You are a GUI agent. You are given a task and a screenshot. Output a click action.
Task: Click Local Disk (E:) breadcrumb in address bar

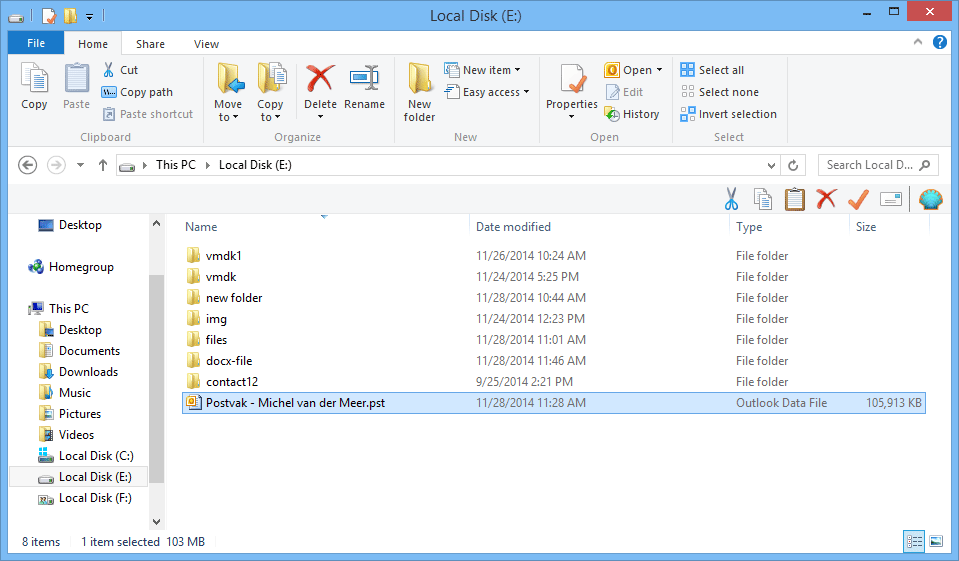(255, 165)
